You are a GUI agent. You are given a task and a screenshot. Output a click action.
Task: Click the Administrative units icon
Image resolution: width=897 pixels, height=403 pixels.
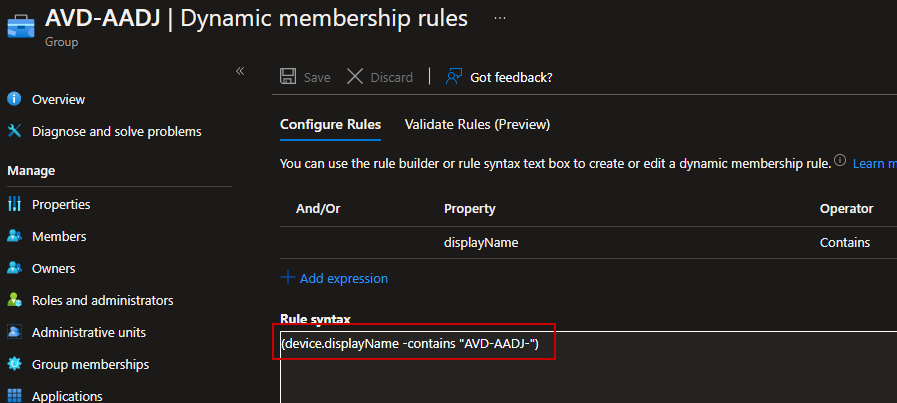coord(14,332)
